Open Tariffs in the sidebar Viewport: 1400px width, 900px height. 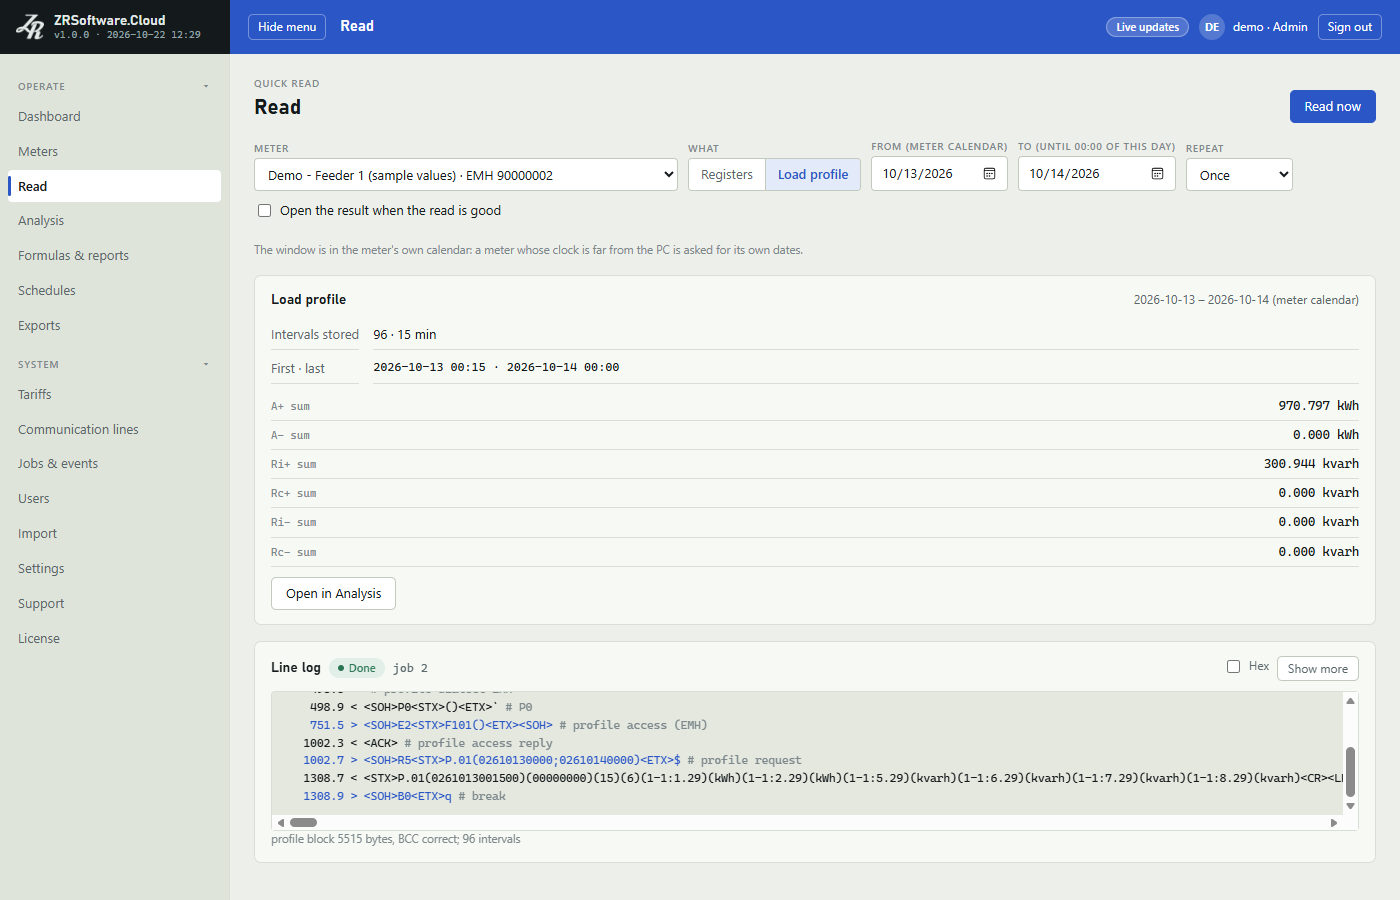pyautogui.click(x=114, y=395)
